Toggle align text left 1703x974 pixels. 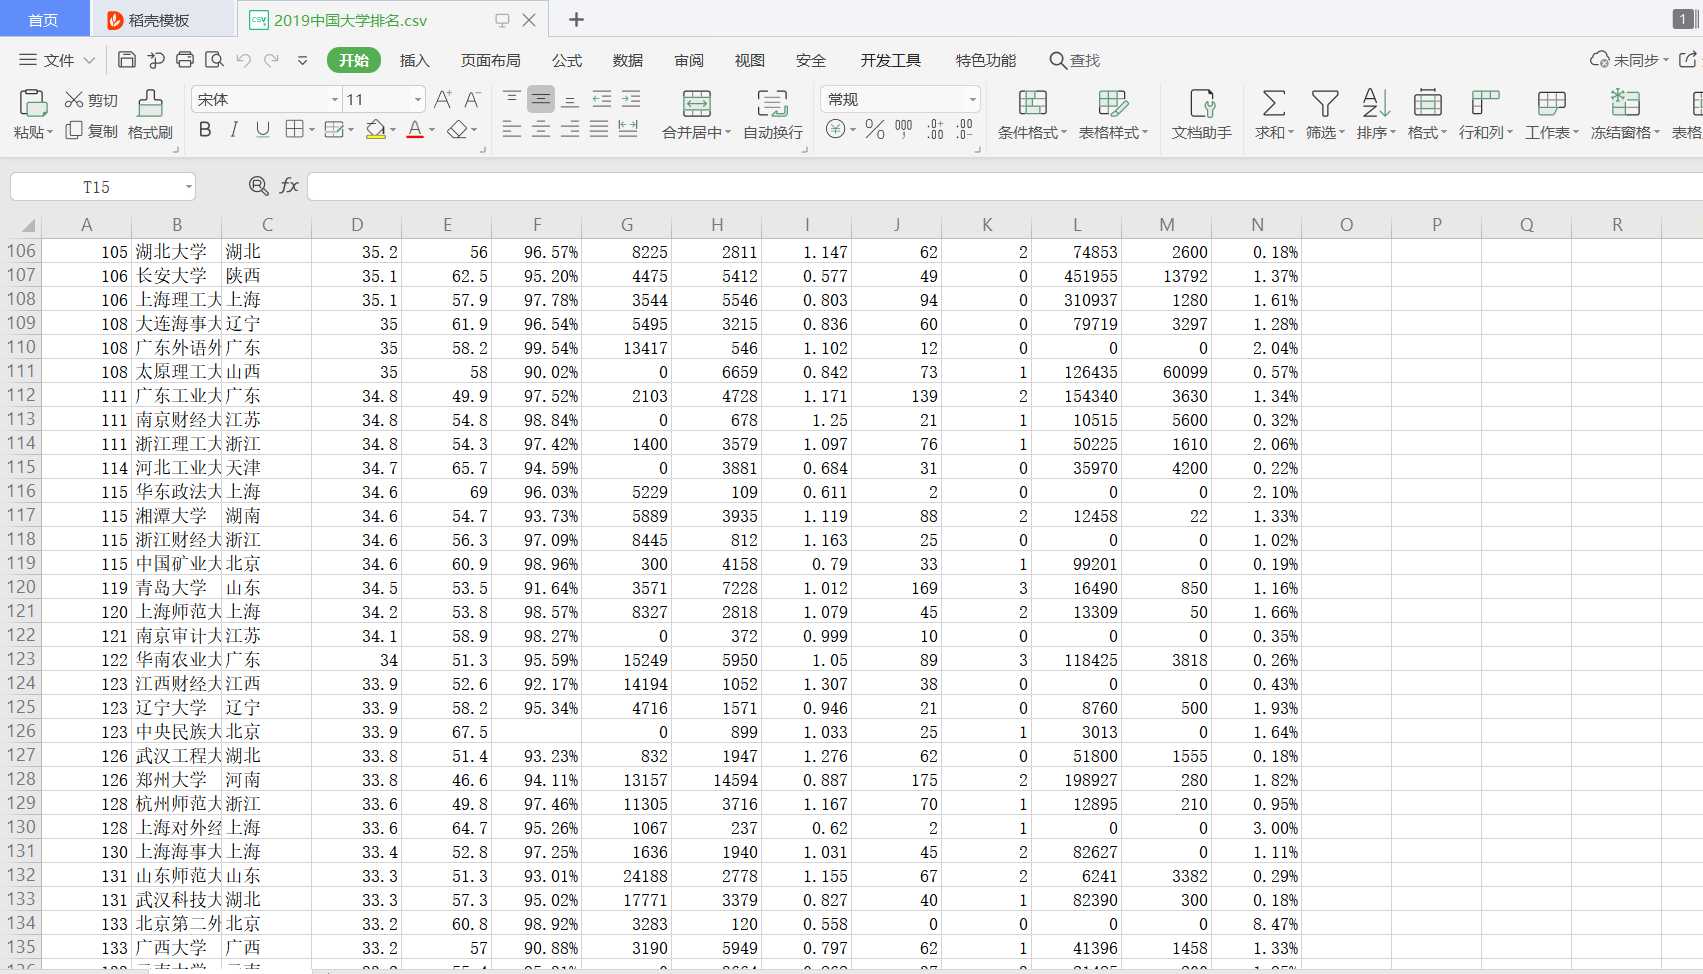511,129
